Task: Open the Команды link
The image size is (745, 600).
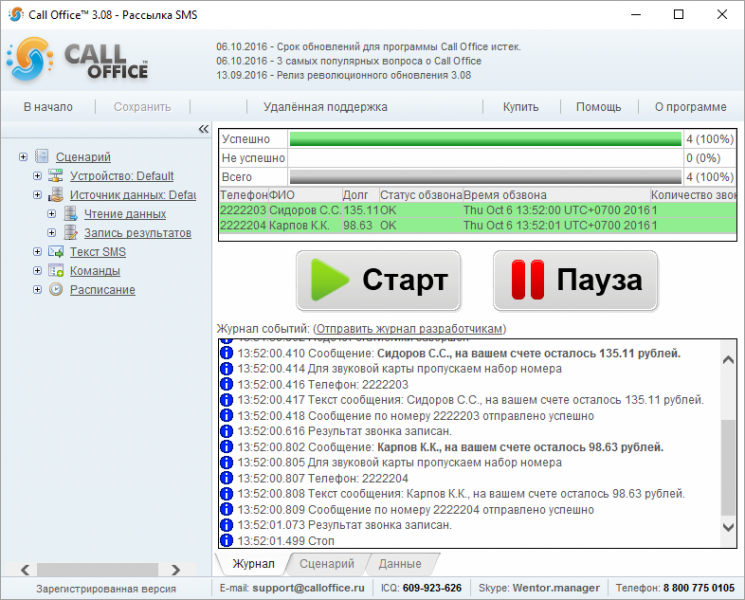Action: point(95,271)
